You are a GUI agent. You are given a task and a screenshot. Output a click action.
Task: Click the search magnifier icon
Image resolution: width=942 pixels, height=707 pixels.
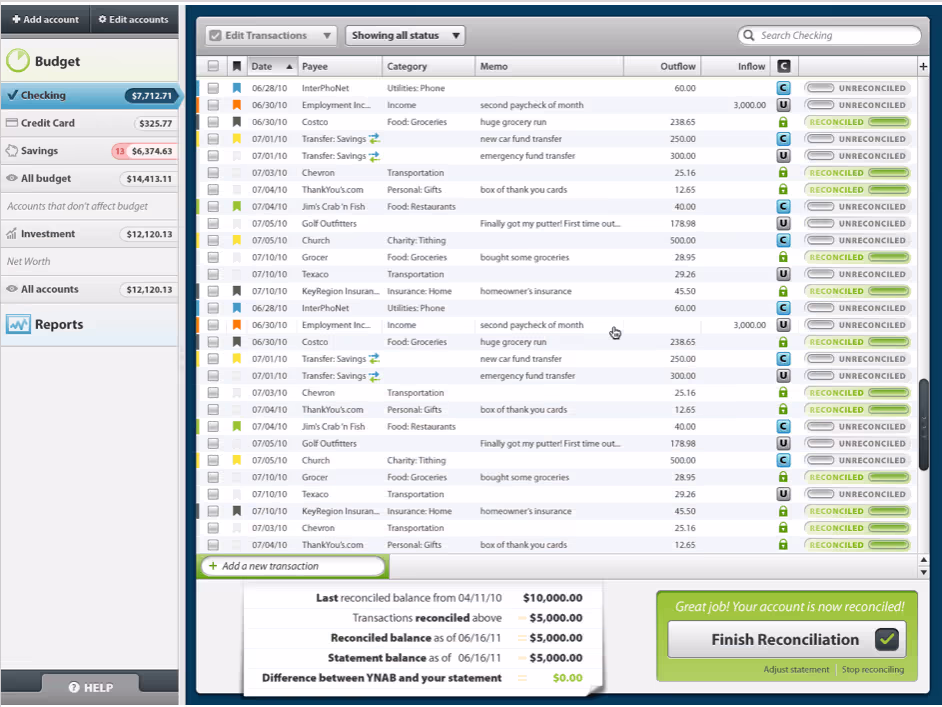click(x=749, y=35)
